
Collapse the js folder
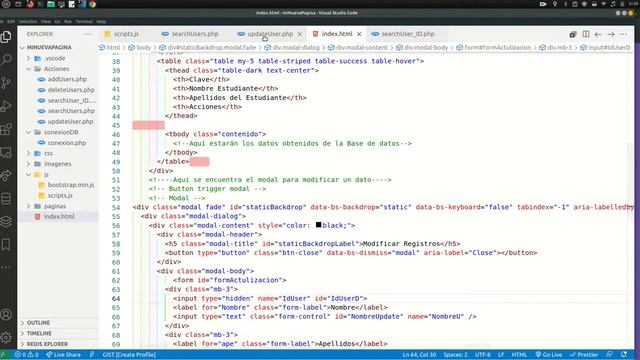(46, 174)
